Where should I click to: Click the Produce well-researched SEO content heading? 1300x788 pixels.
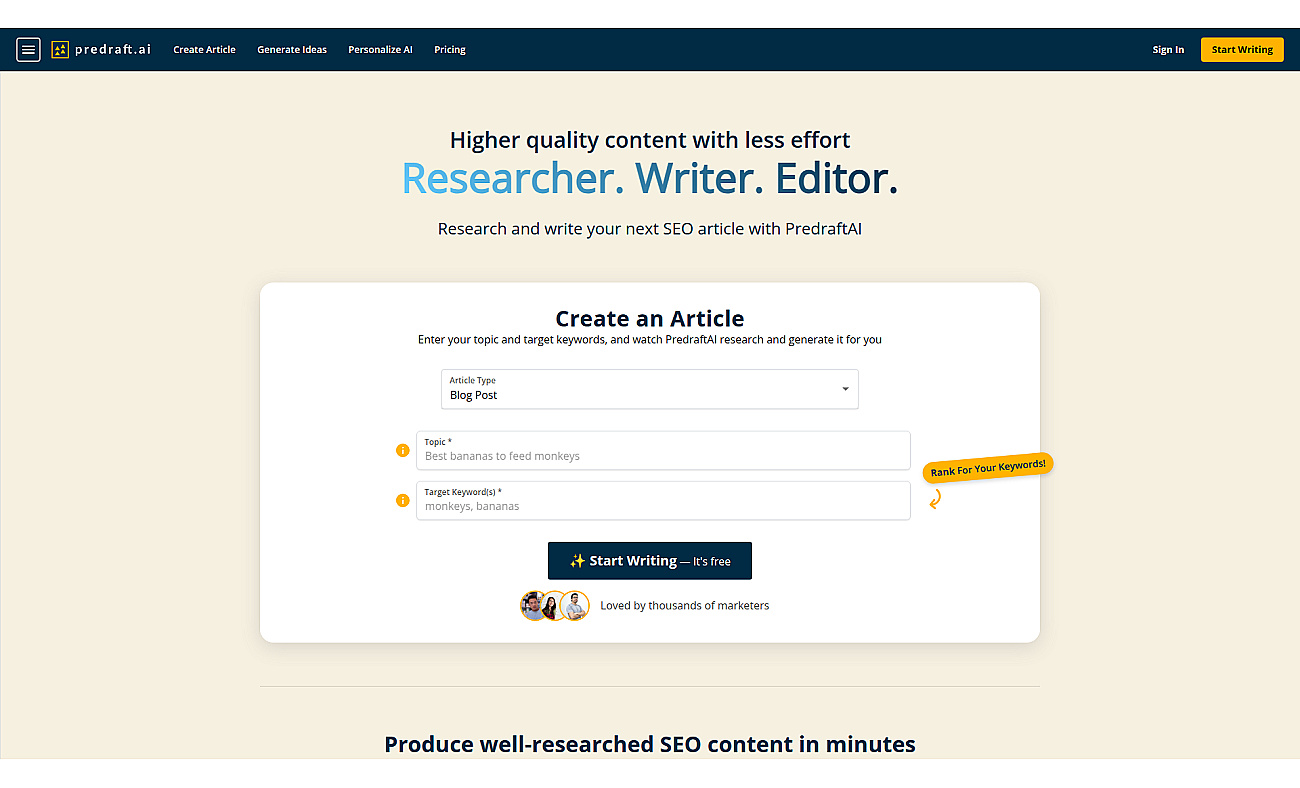pyautogui.click(x=650, y=744)
